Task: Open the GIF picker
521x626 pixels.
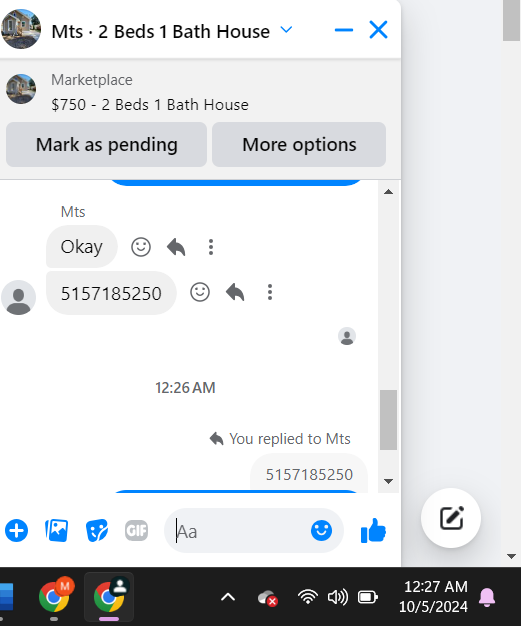Action: 137,531
